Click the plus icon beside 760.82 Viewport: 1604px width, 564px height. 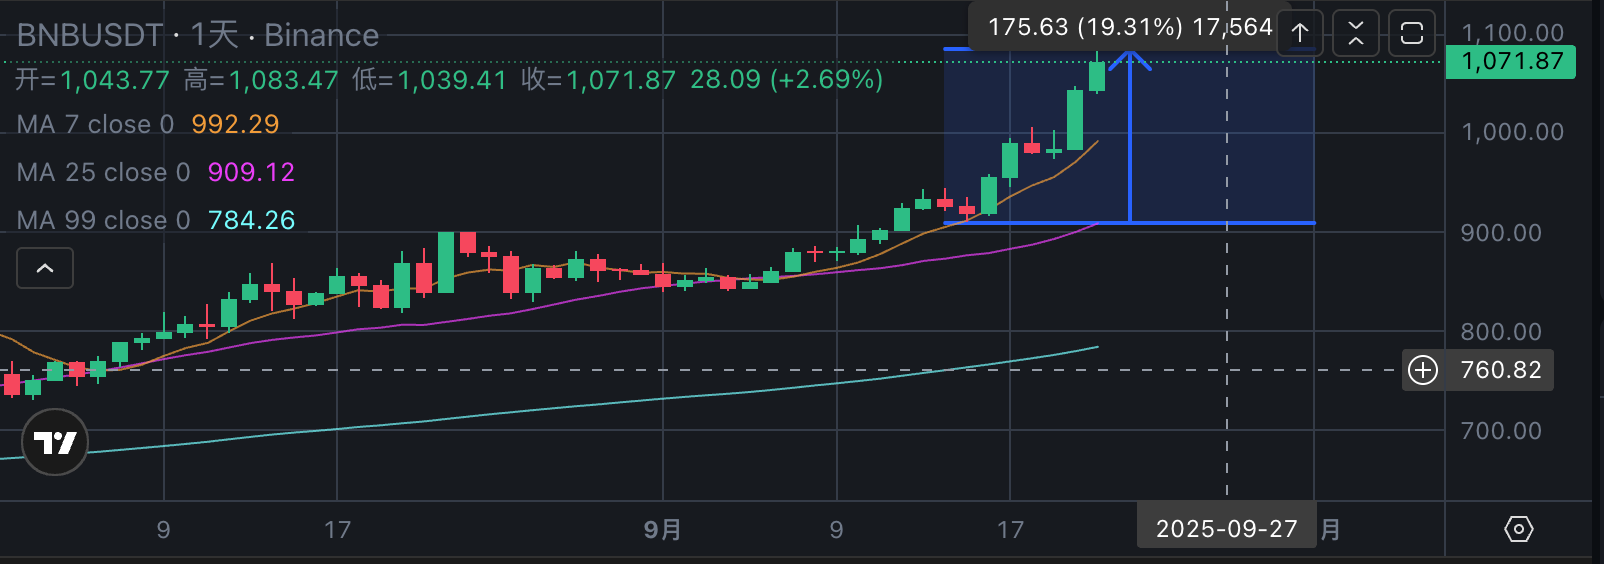[x=1422, y=370]
